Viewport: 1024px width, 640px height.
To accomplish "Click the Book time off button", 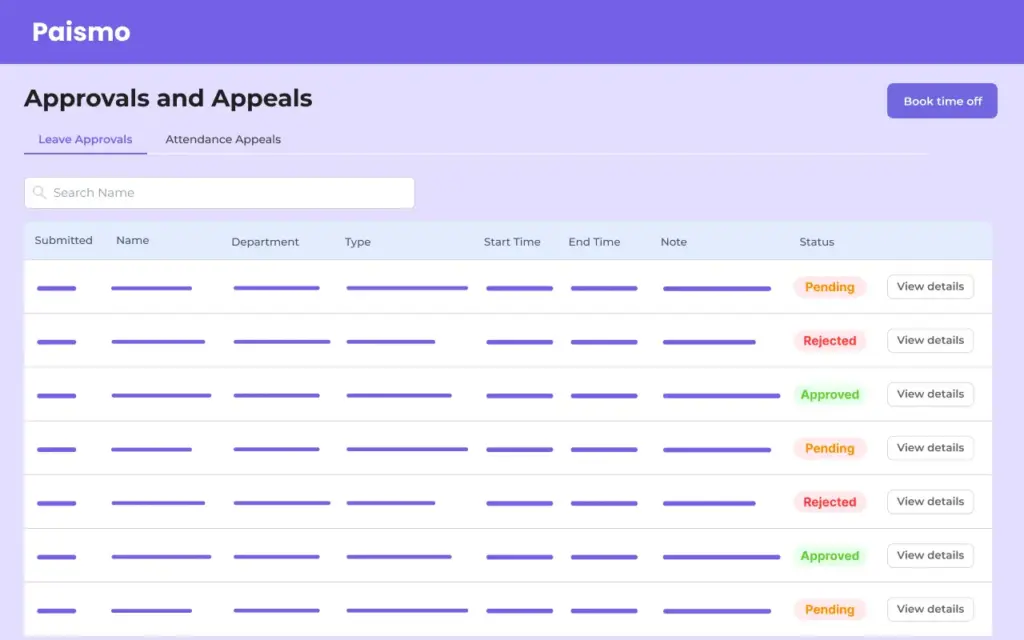I will click(941, 100).
